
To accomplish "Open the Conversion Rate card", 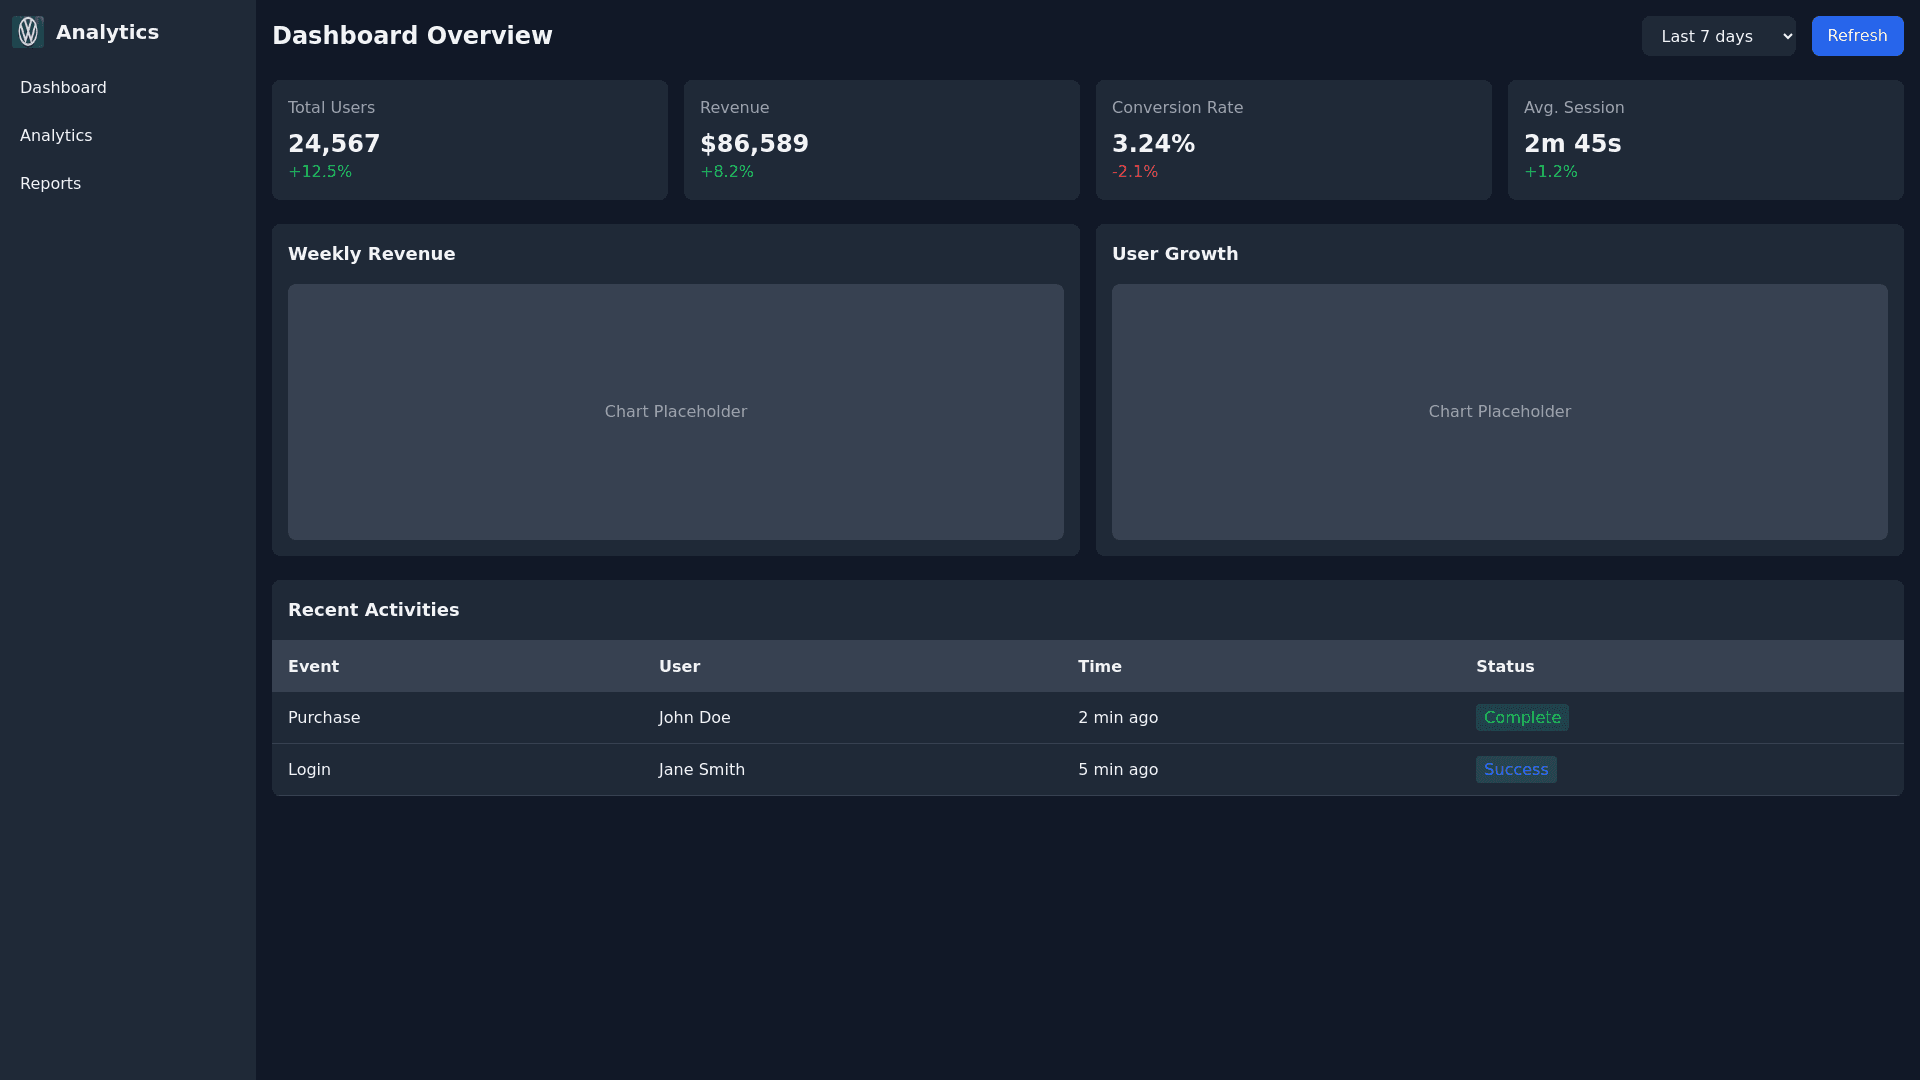I will tap(1293, 140).
